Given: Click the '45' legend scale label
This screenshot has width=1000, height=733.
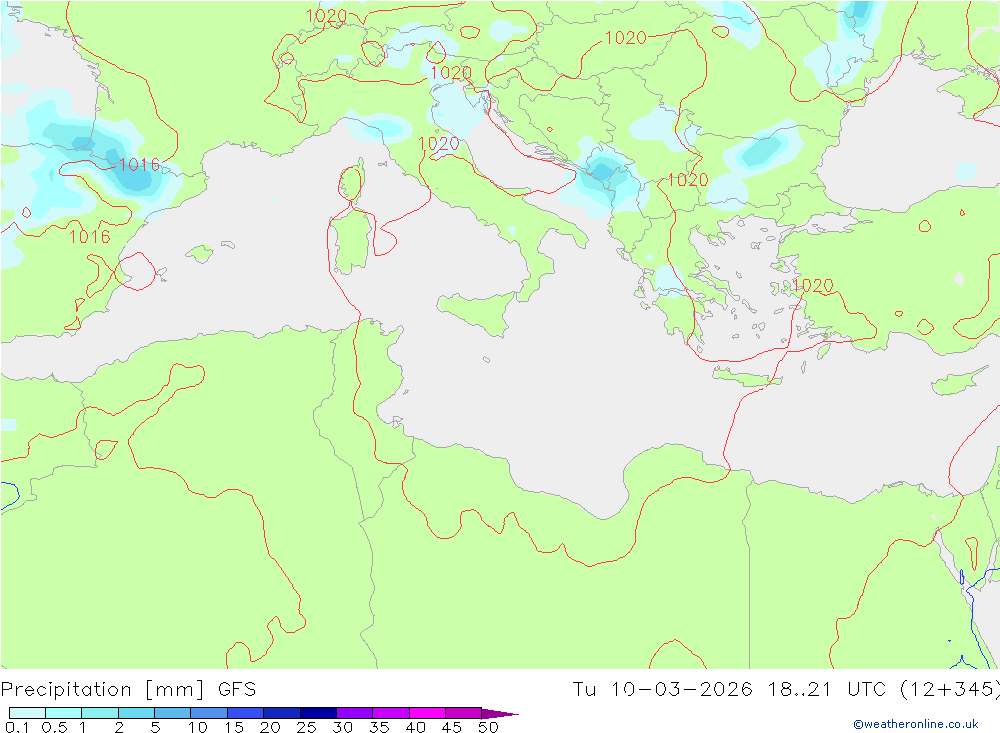Looking at the screenshot, I should pos(452,727).
